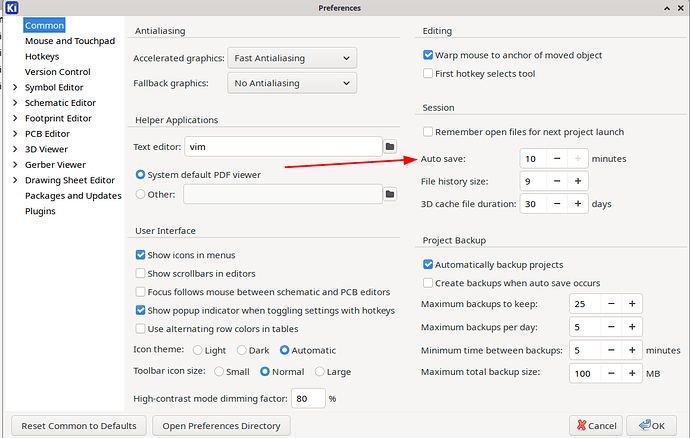Select Hotkeys in the preferences list
690x438 pixels.
(41, 57)
